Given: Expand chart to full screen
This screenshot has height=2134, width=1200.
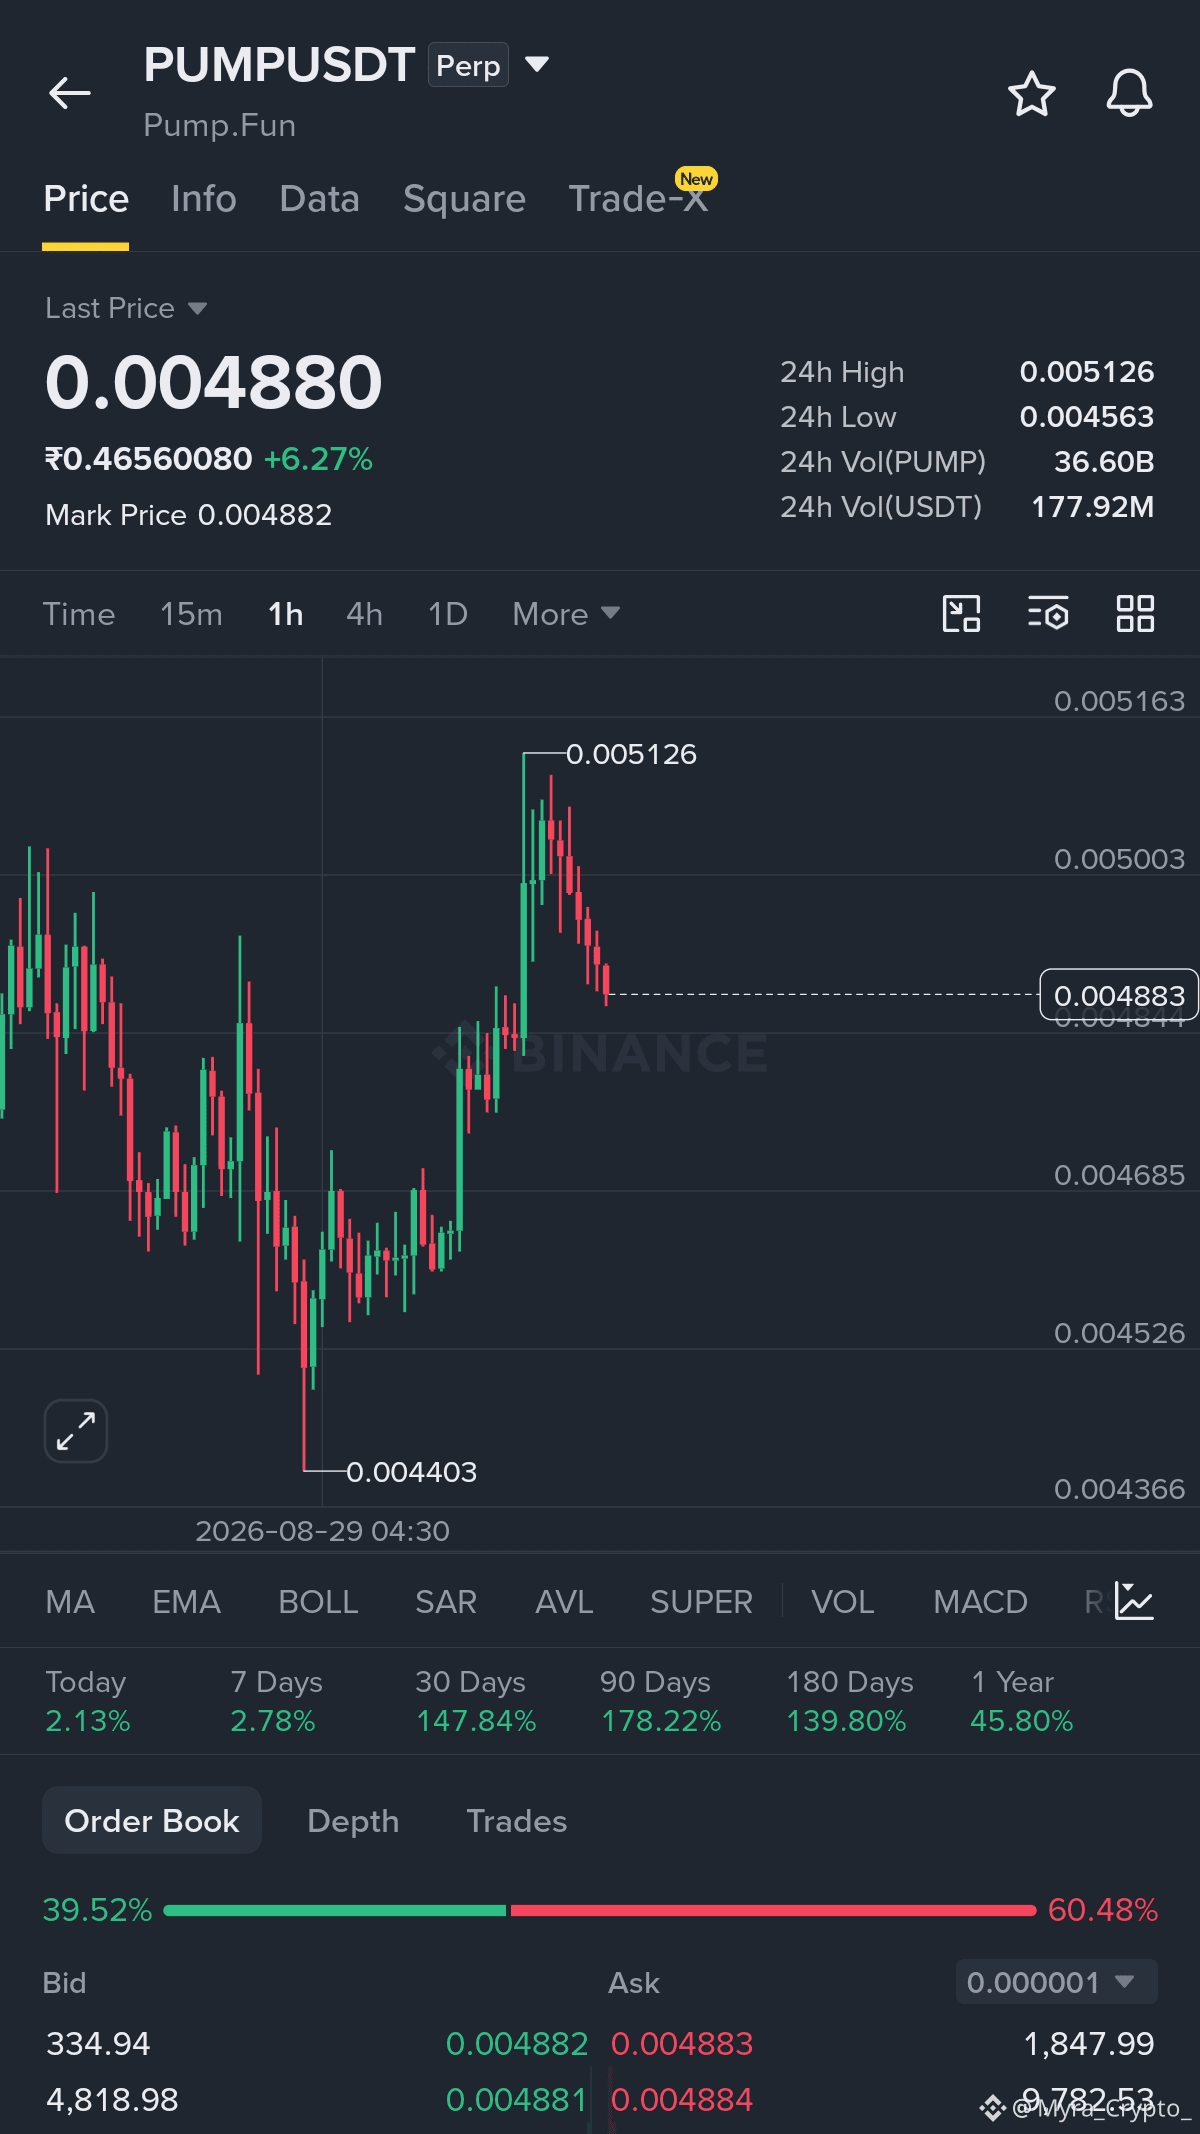Looking at the screenshot, I should tap(76, 1431).
